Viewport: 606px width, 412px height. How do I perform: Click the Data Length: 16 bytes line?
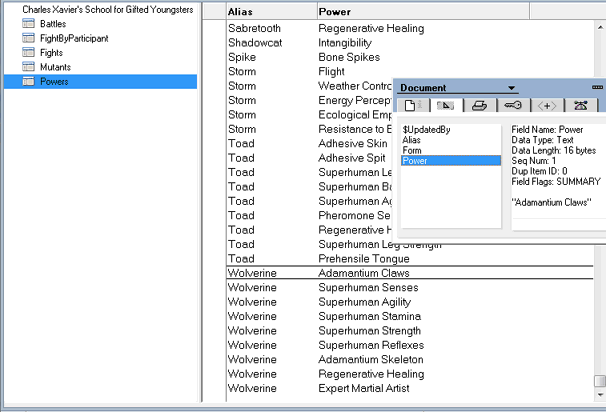coord(553,150)
